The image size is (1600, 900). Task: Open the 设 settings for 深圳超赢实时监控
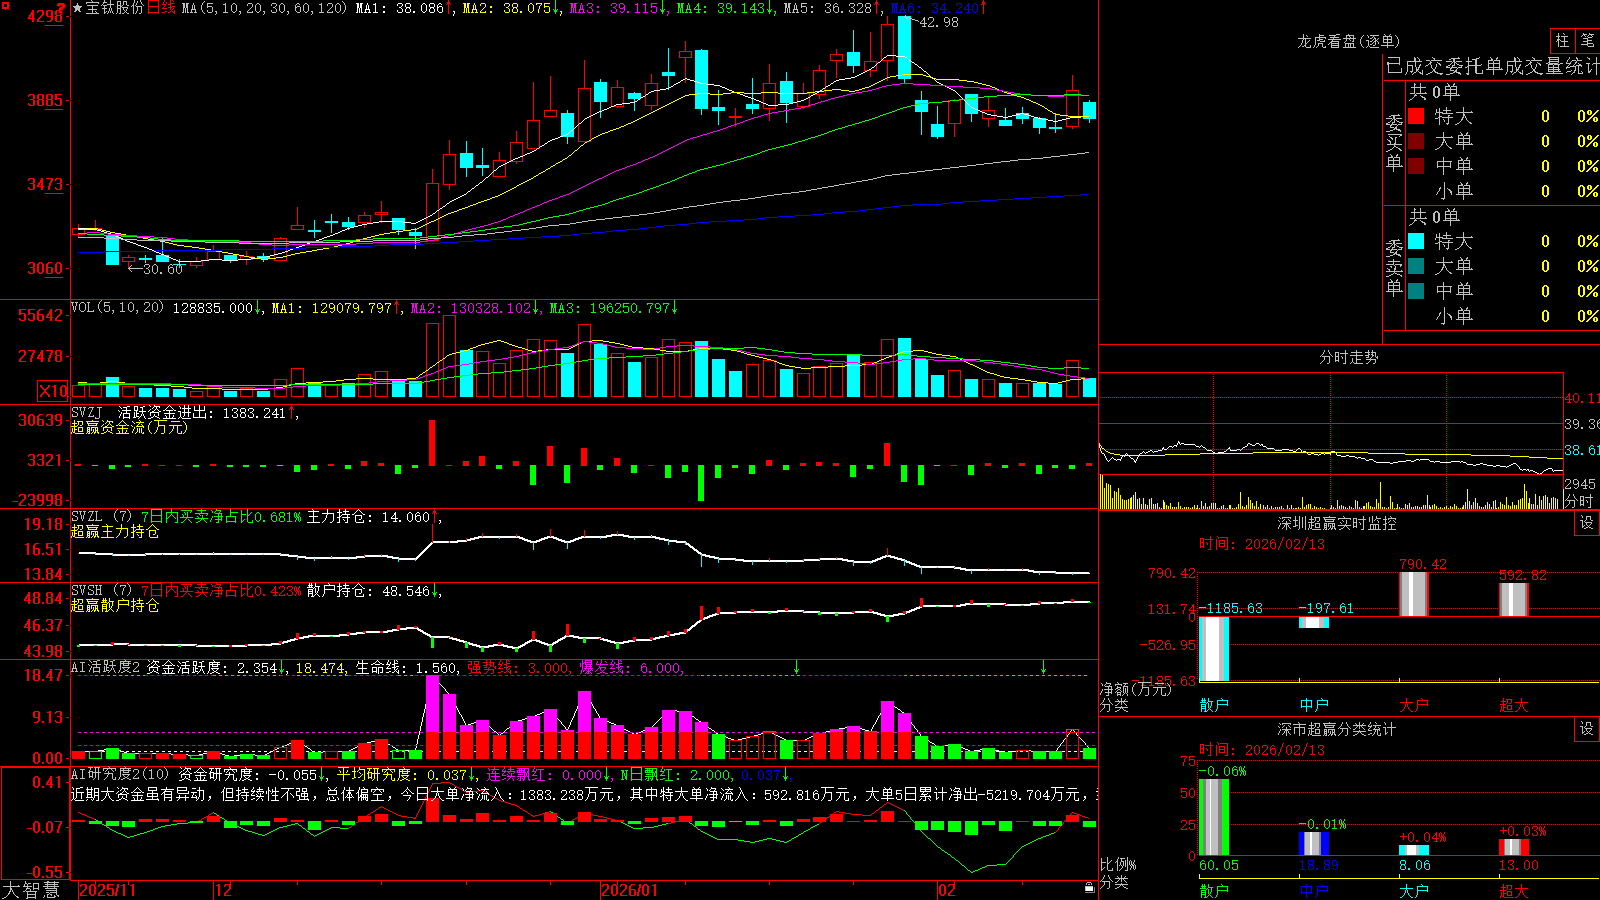point(1587,523)
